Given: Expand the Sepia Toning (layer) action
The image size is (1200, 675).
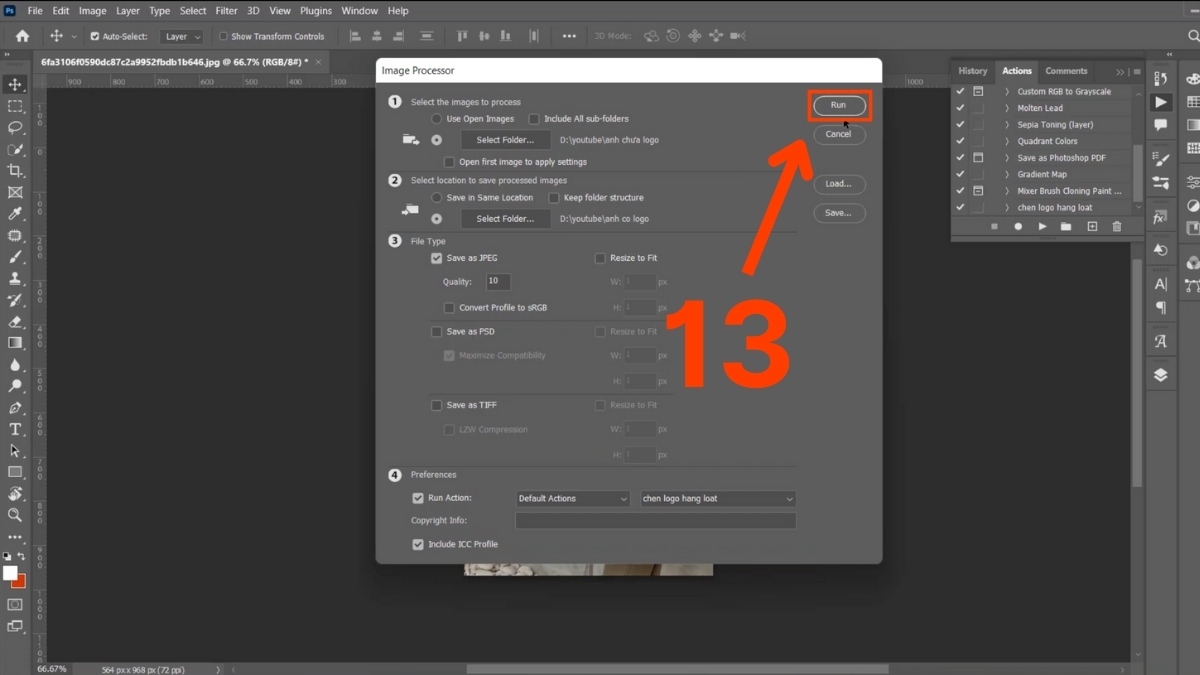Looking at the screenshot, I should click(x=1007, y=125).
